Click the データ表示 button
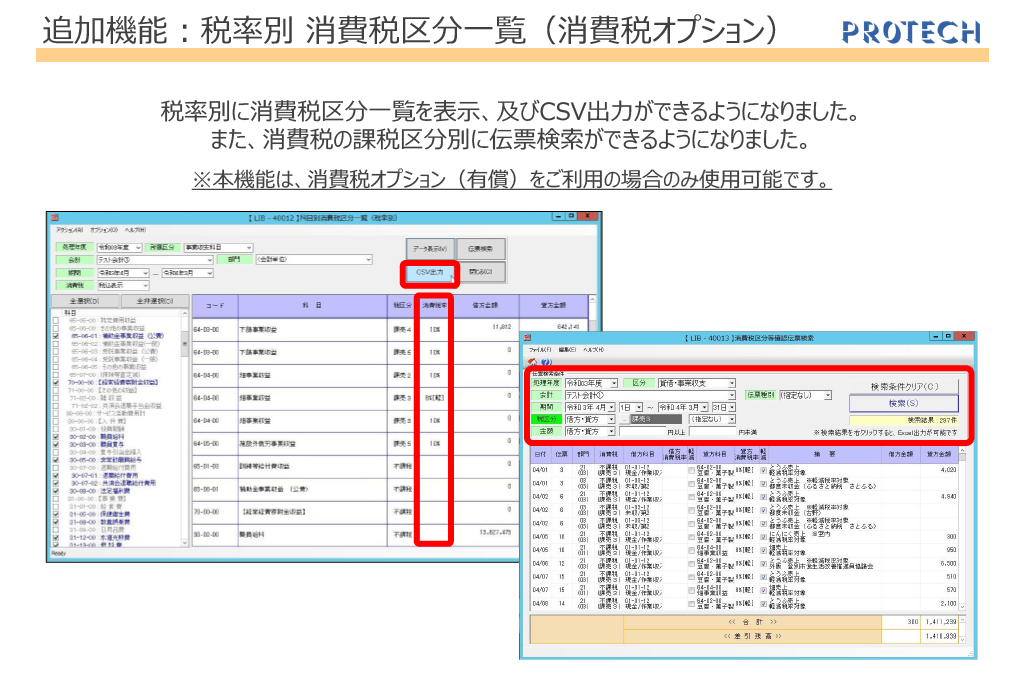The image size is (1024, 678). [430, 248]
